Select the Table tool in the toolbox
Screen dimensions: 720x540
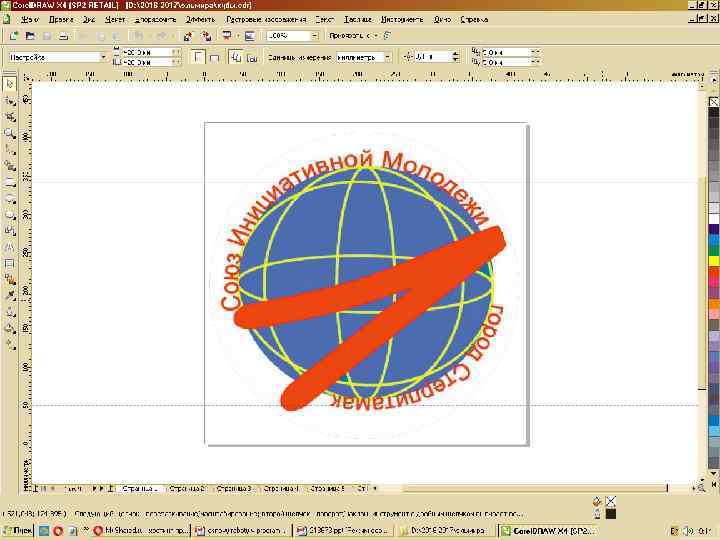(x=10, y=264)
